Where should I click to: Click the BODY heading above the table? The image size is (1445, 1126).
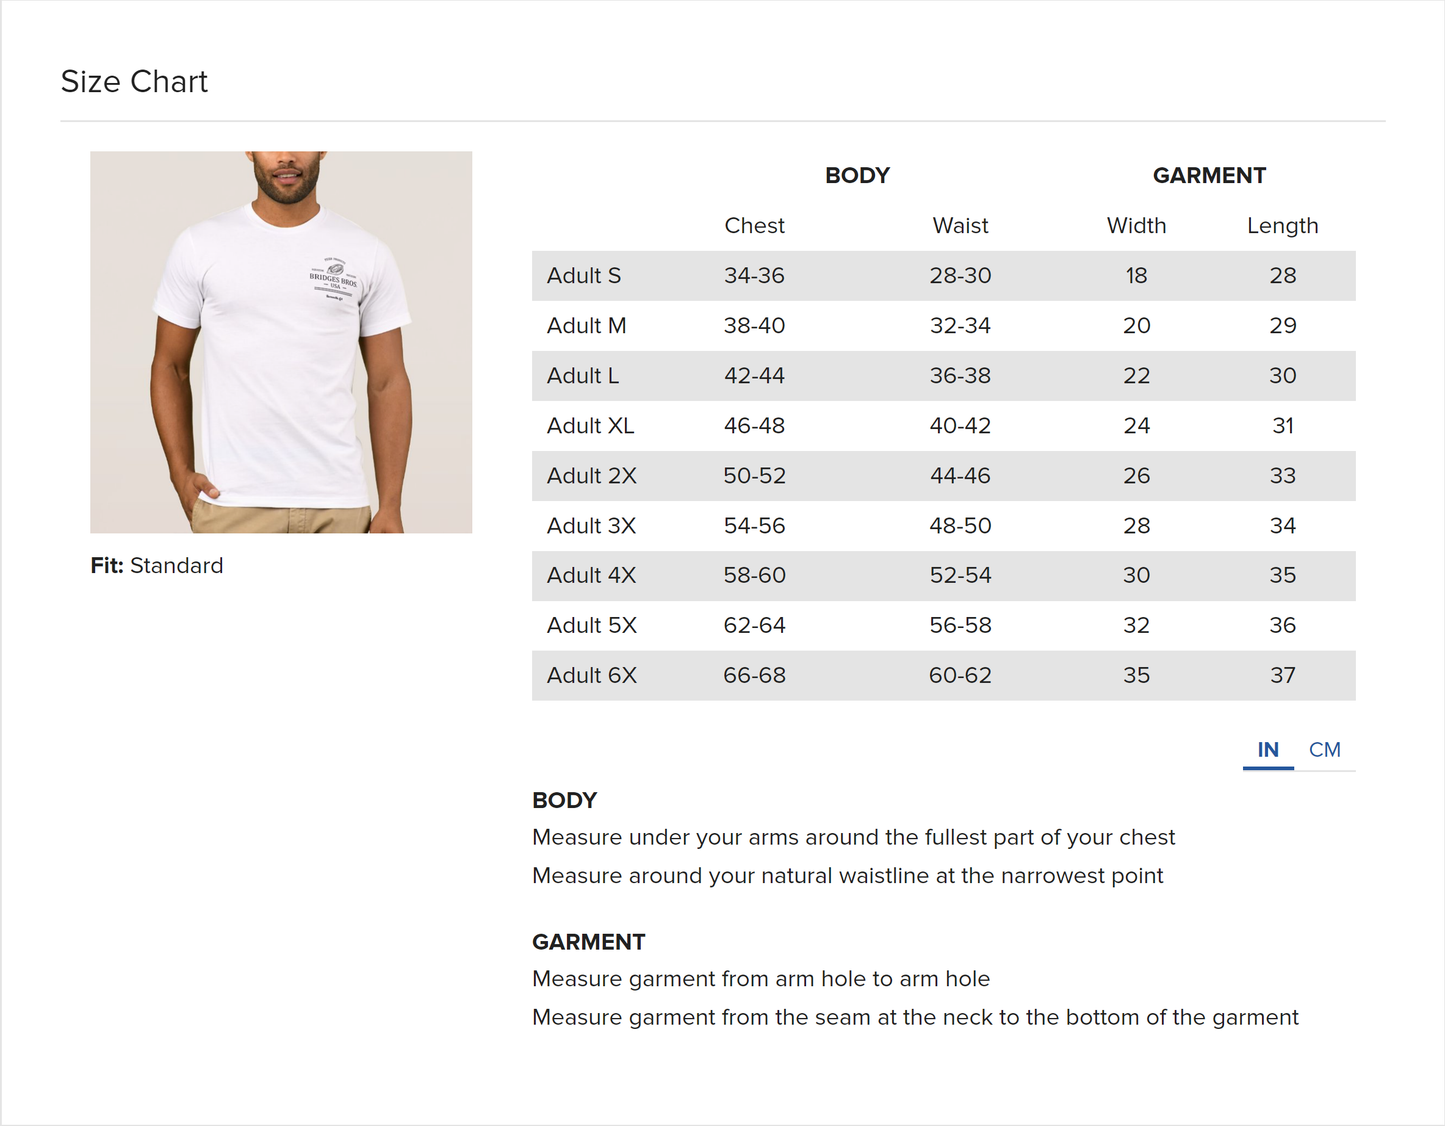point(857,176)
